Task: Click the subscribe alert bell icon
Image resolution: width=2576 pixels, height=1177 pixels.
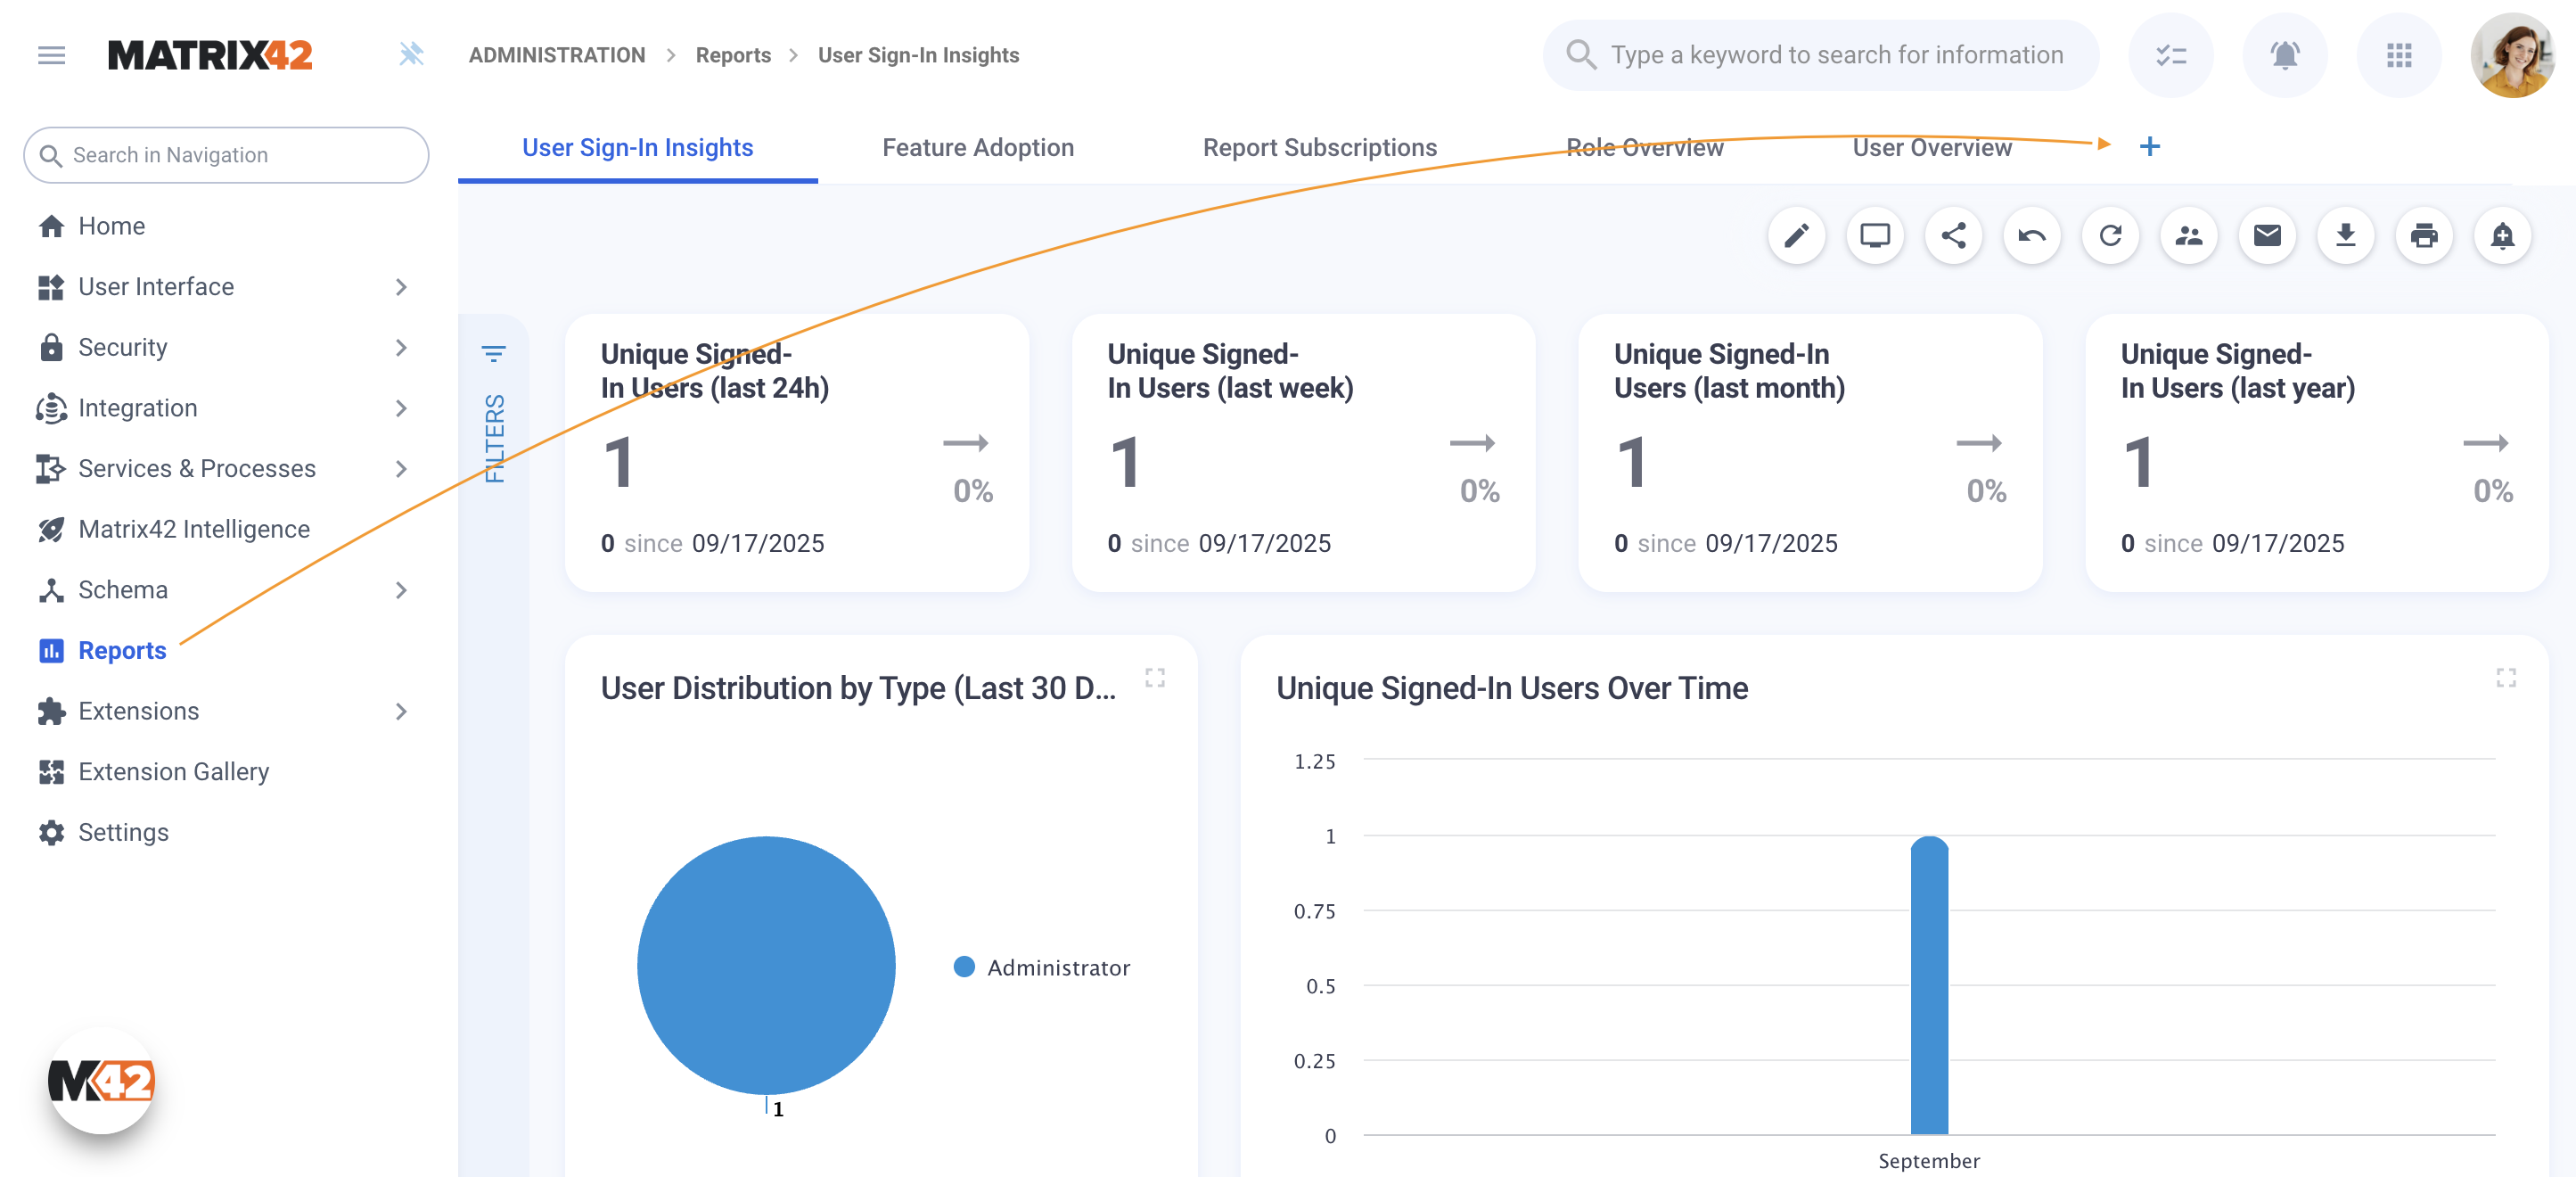Action: tap(2502, 235)
